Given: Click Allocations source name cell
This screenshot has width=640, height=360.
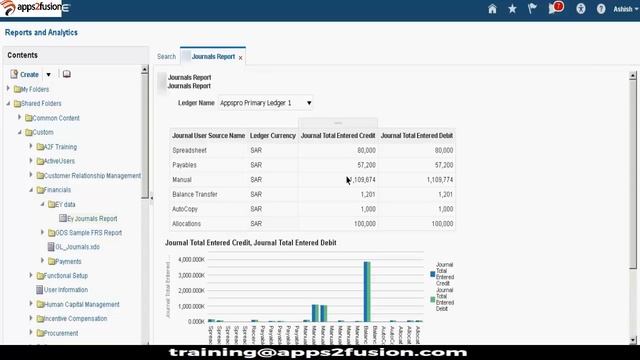Looking at the screenshot, I should pyautogui.click(x=186, y=224).
